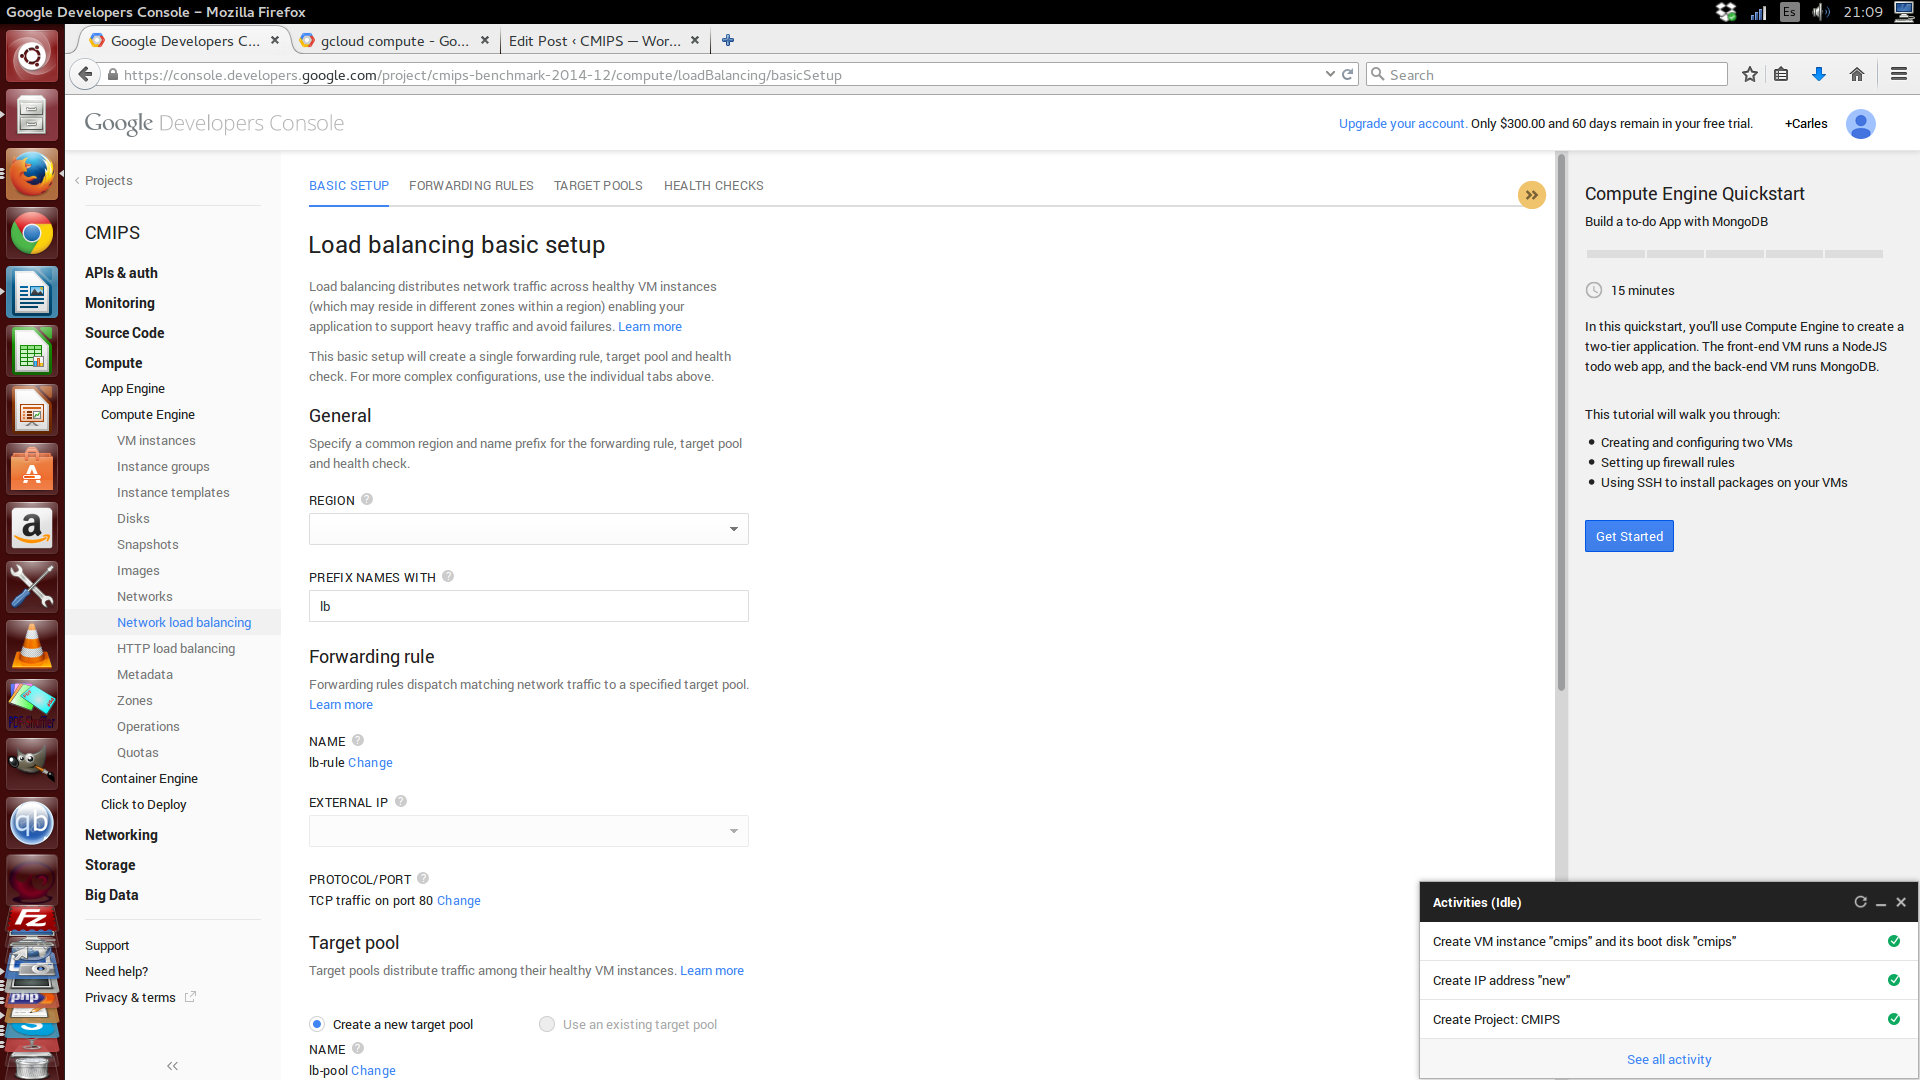Open a new Firefox tab
The height and width of the screenshot is (1080, 1920).
(x=728, y=40)
